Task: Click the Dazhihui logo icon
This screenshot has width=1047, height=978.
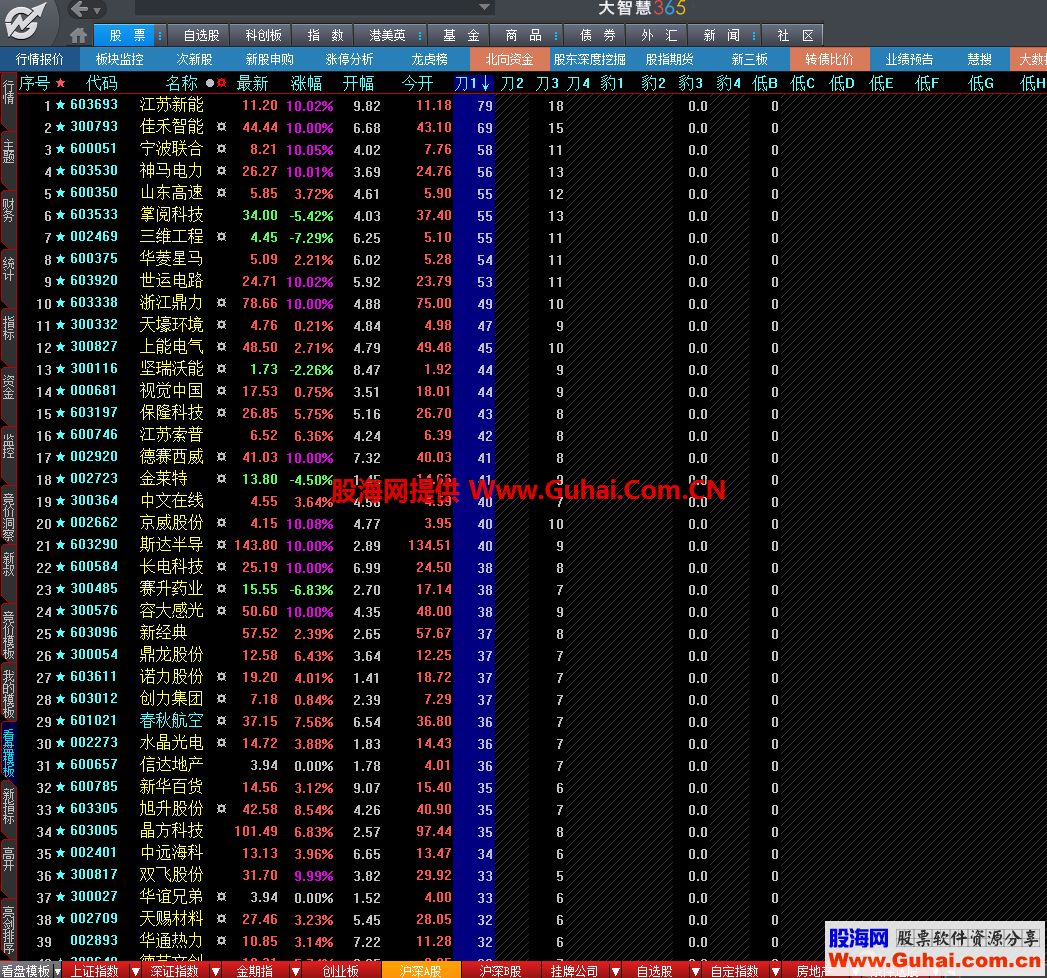Action: tap(24, 21)
